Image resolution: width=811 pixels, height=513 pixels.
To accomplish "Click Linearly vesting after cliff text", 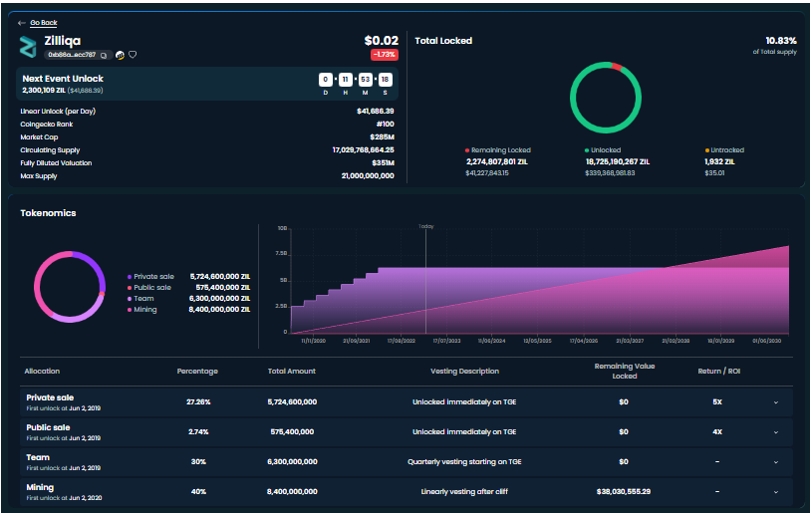I will 464,492.
